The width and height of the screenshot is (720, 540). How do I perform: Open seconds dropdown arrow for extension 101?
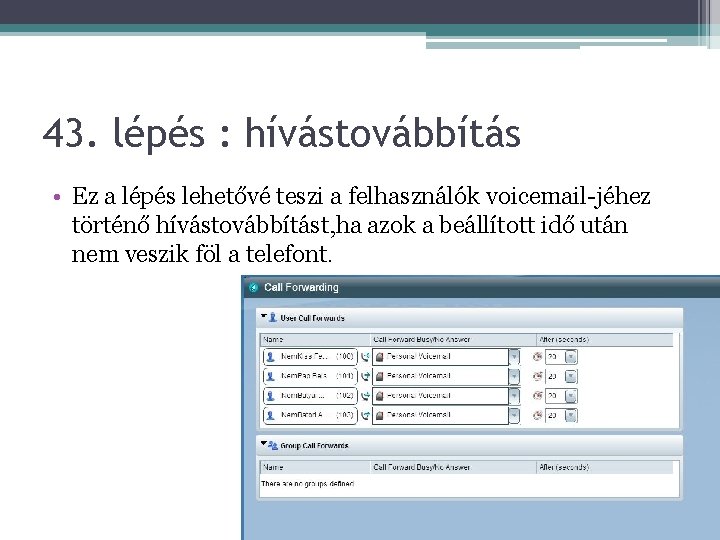pos(571,377)
